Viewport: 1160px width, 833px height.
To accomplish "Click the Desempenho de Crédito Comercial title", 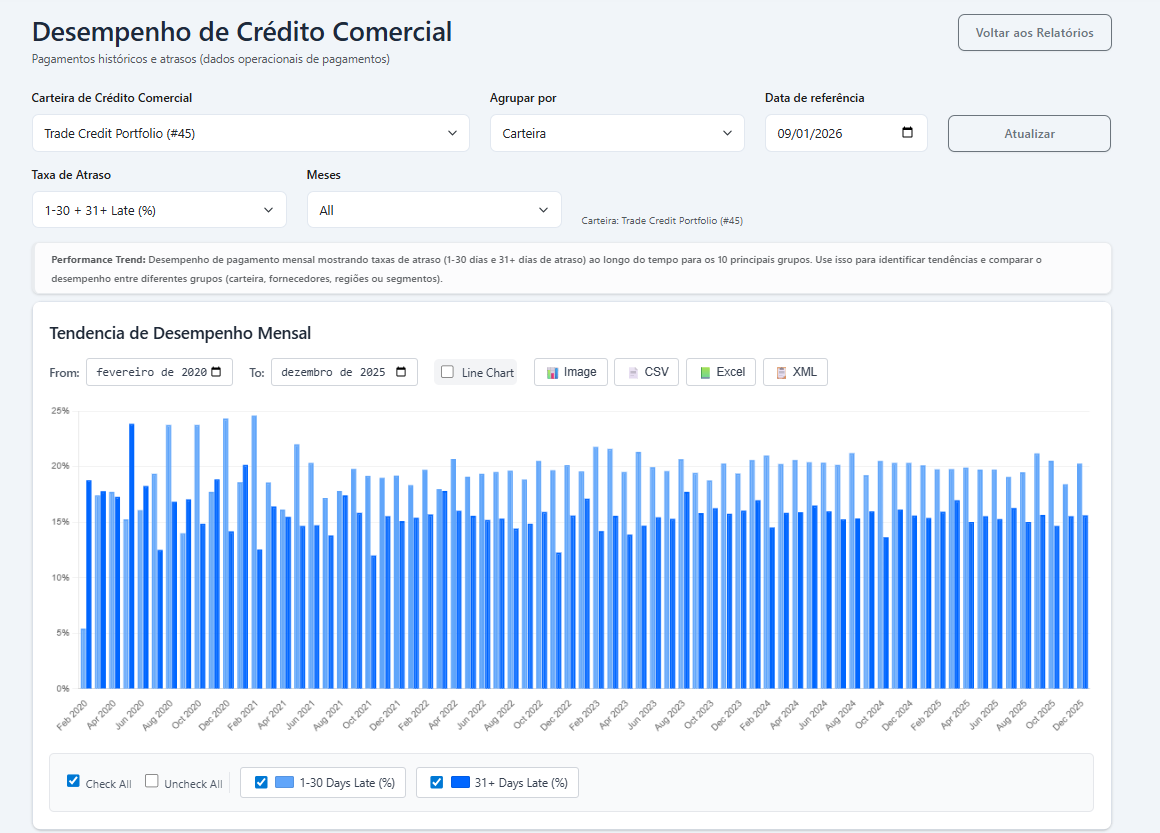I will coord(242,32).
